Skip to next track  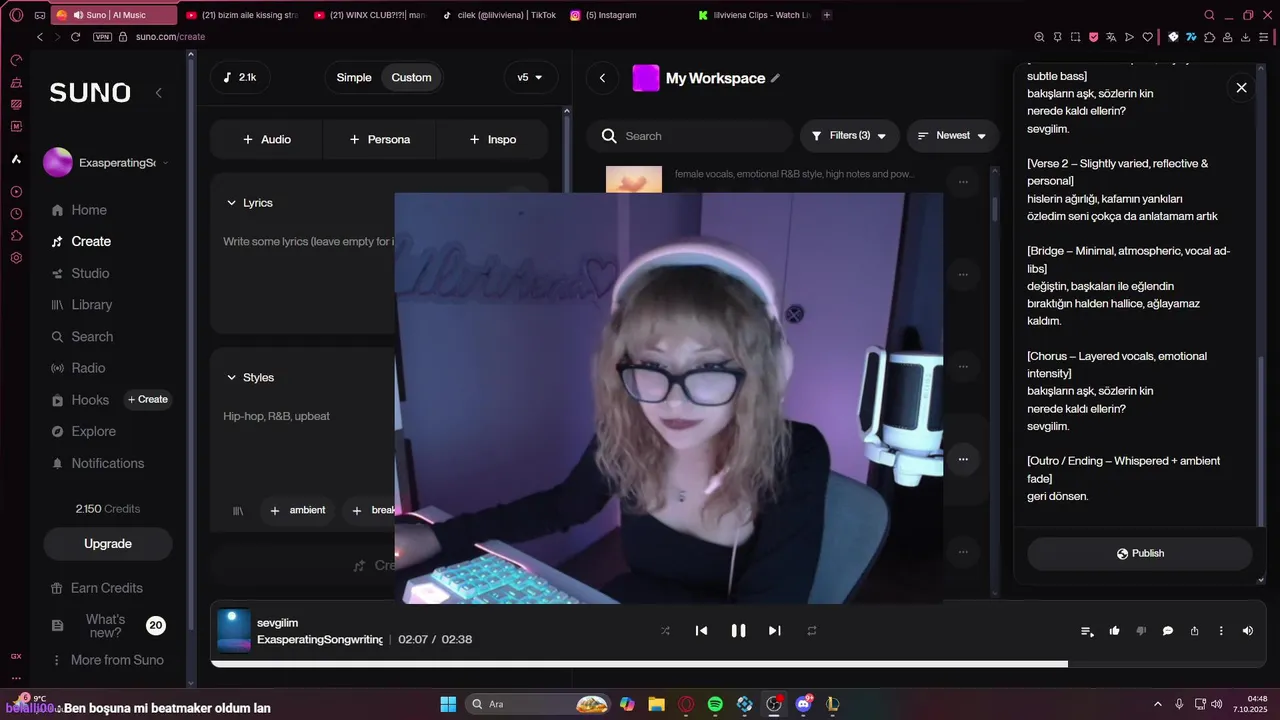pyautogui.click(x=774, y=631)
